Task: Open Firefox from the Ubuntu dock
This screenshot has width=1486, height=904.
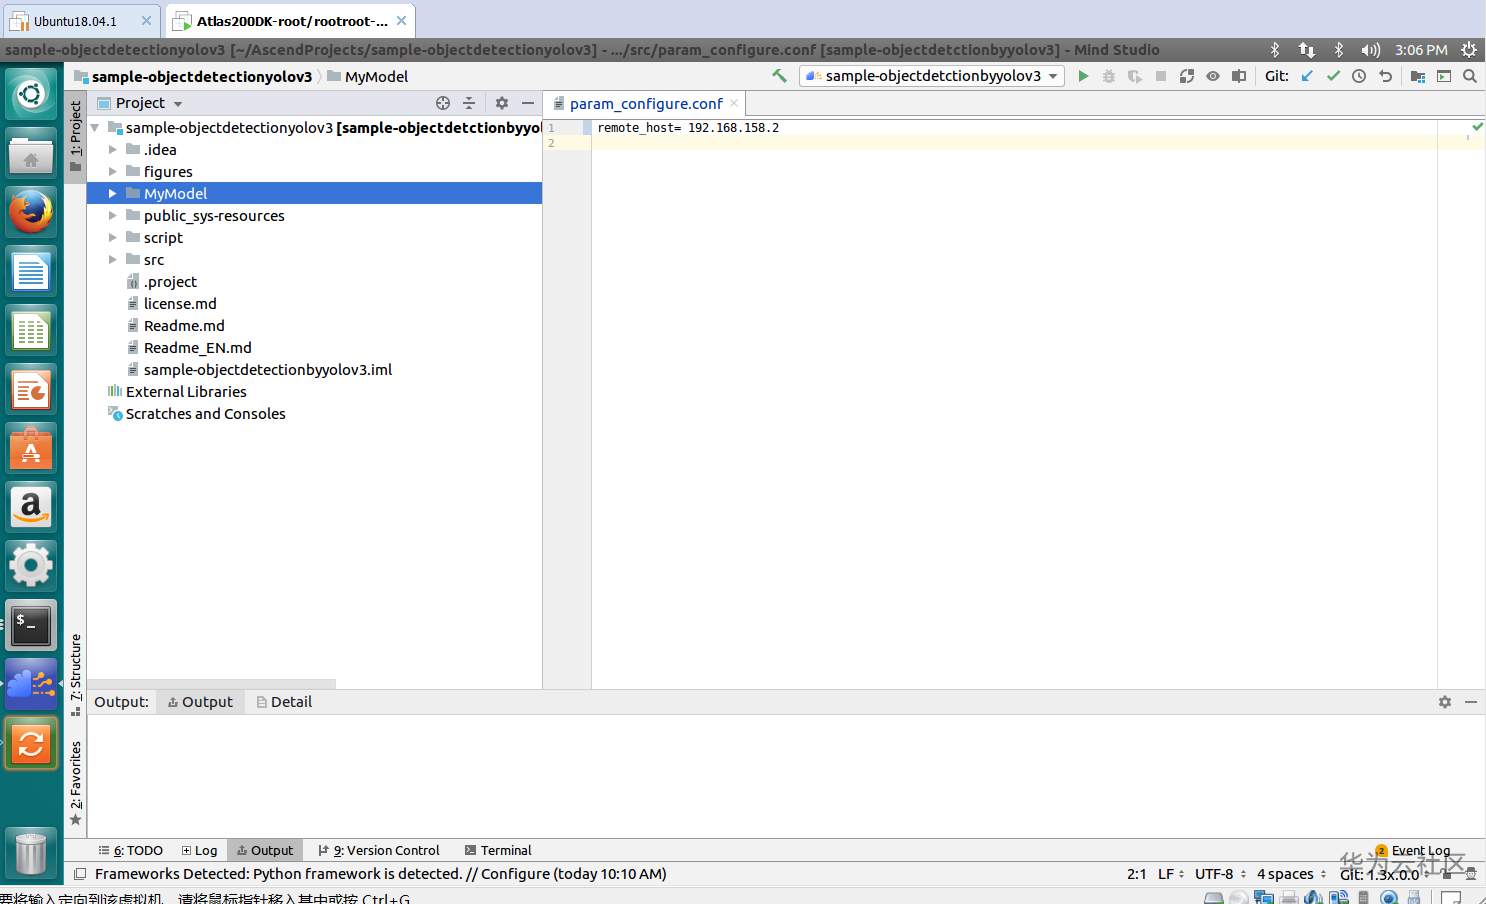Action: point(31,212)
